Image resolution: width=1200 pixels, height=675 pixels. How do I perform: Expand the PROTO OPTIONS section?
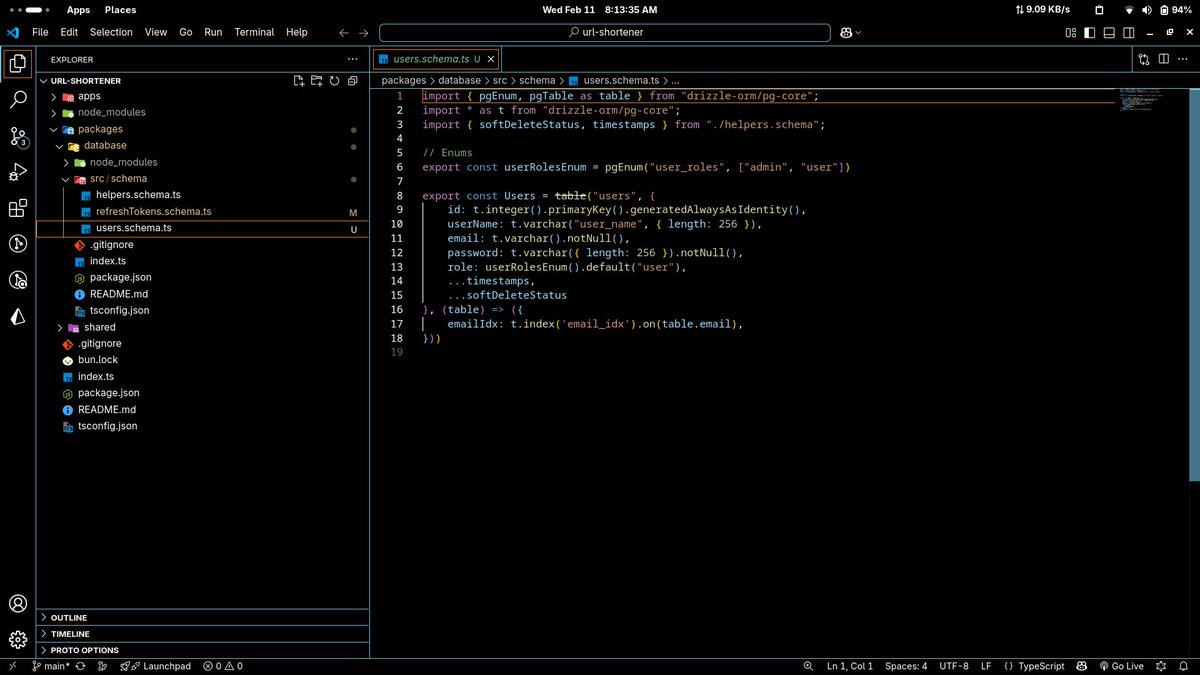tap(202, 649)
